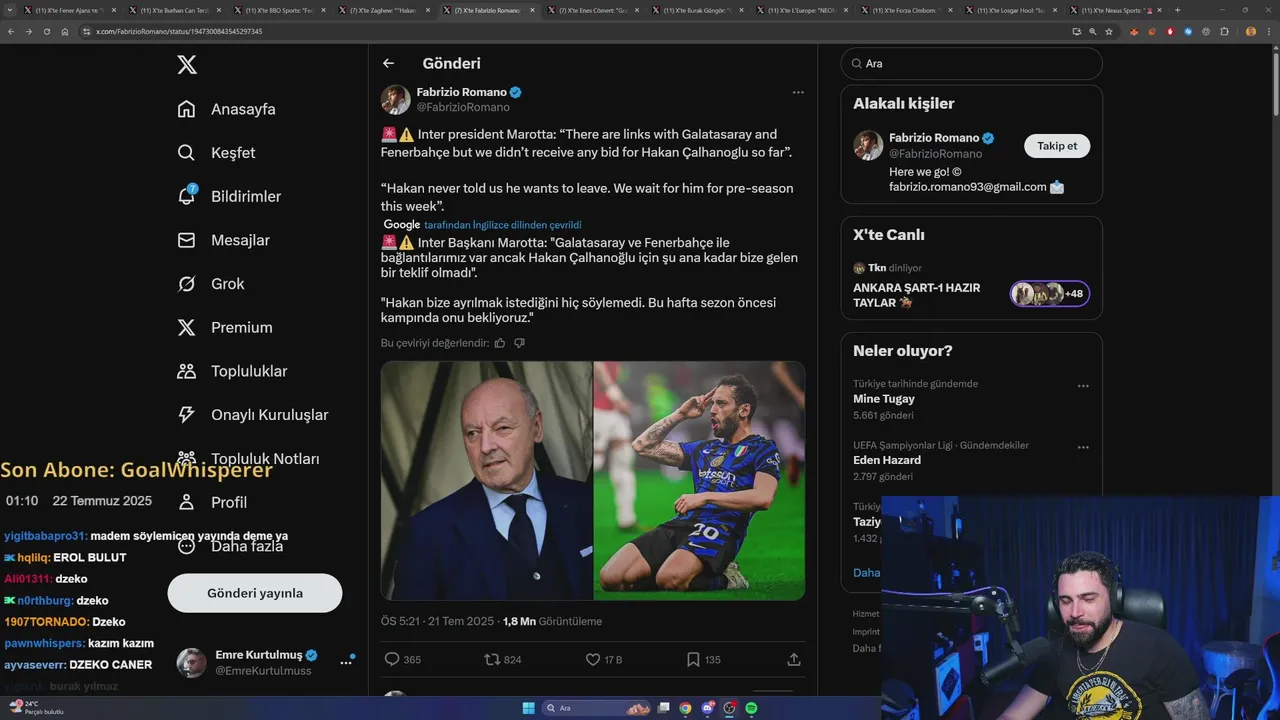Open Discord from taskbar
The image size is (1280, 720).
pos(707,708)
